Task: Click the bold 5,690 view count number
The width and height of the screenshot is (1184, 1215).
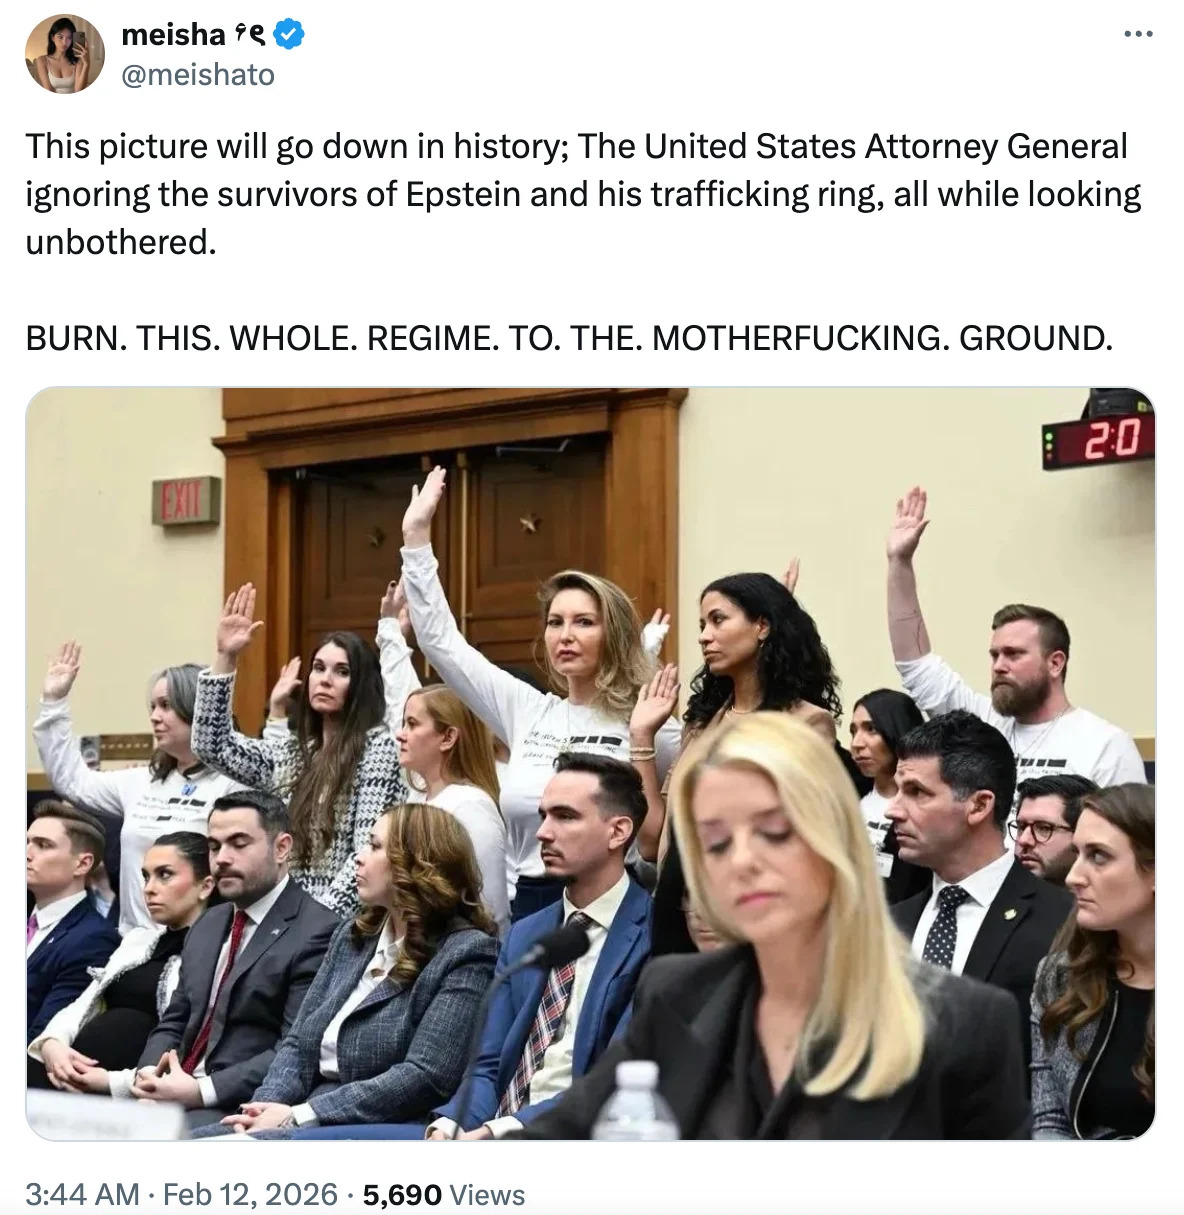Action: click(402, 1193)
